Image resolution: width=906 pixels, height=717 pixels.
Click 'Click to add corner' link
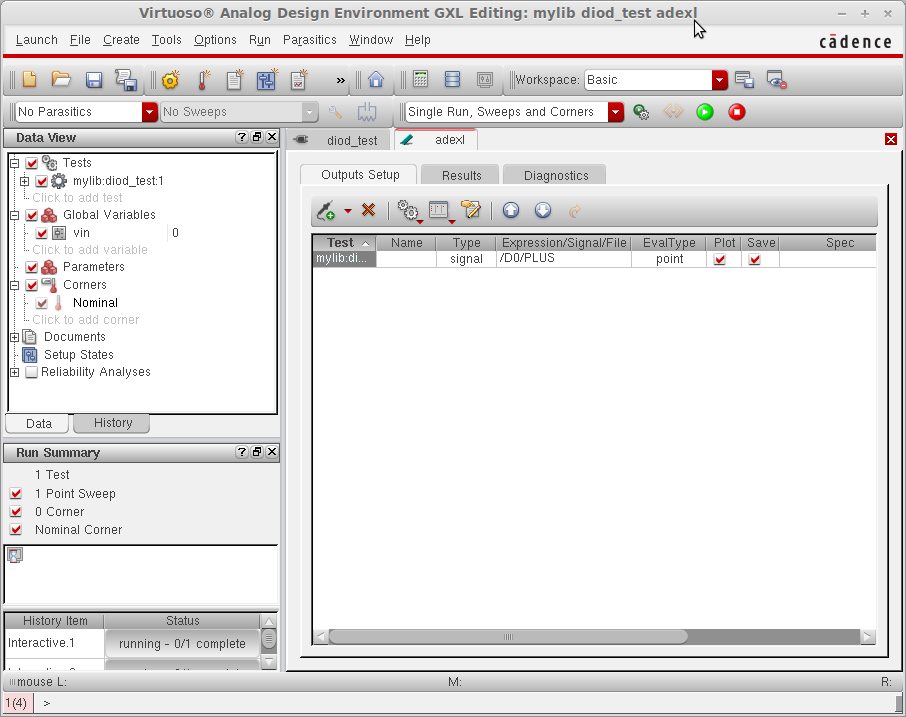(86, 320)
